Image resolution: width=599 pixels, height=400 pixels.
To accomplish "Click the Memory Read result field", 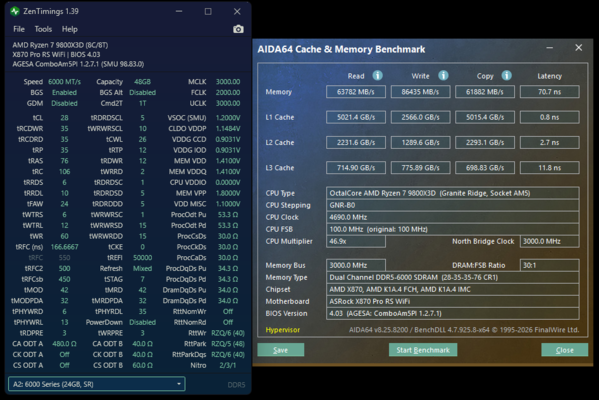I will click(356, 92).
